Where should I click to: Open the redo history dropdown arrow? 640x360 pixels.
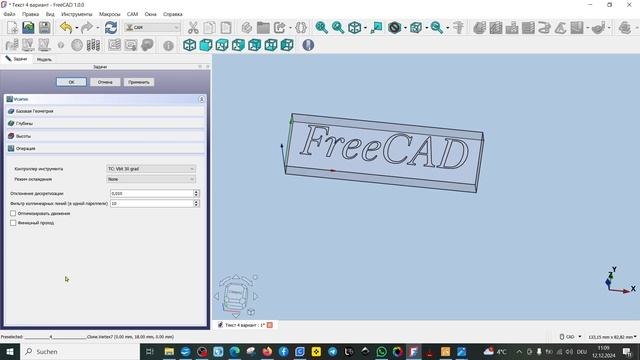click(98, 28)
